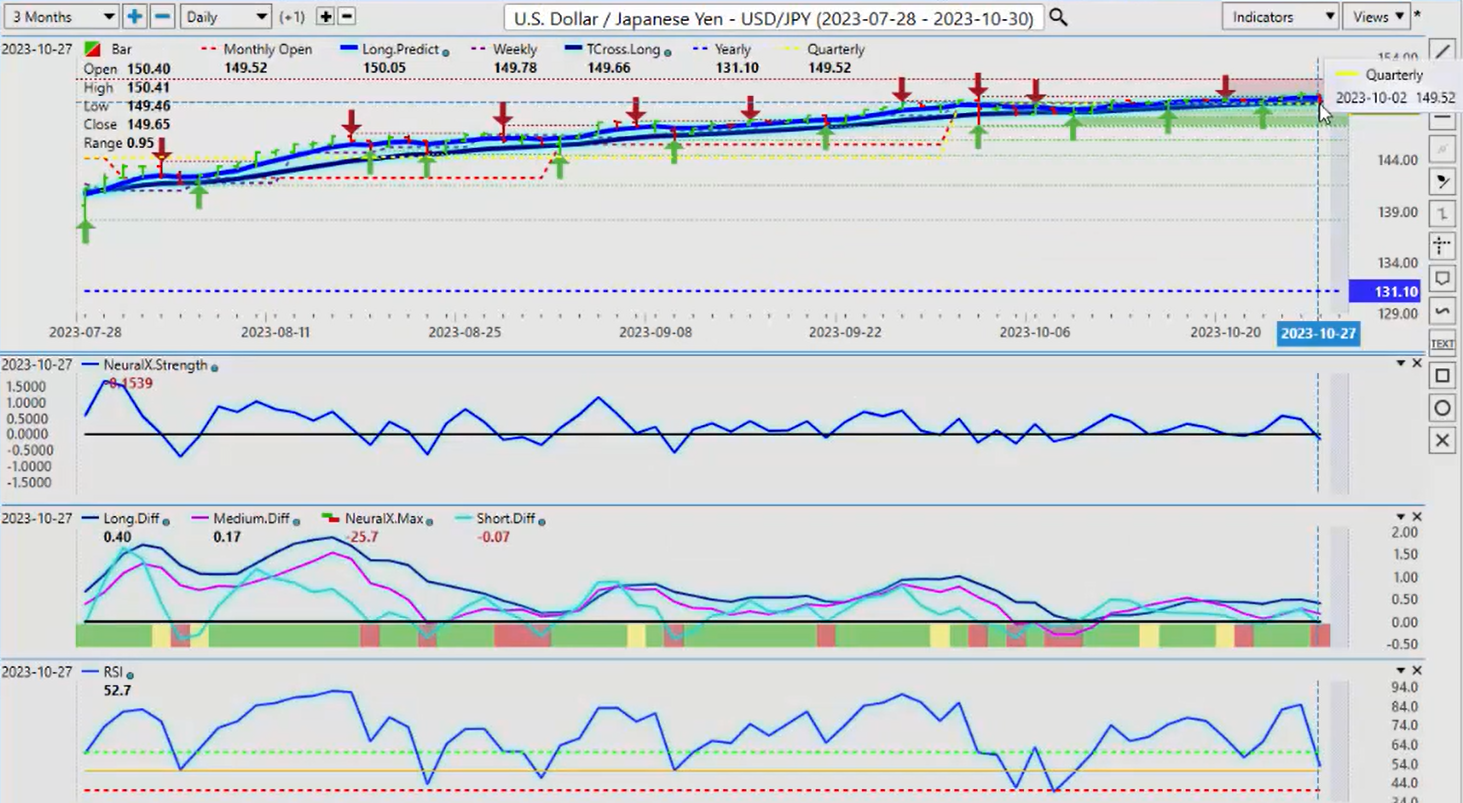Click the Quarterly legend entry in chart header
This screenshot has width=1463, height=803.
point(826,49)
